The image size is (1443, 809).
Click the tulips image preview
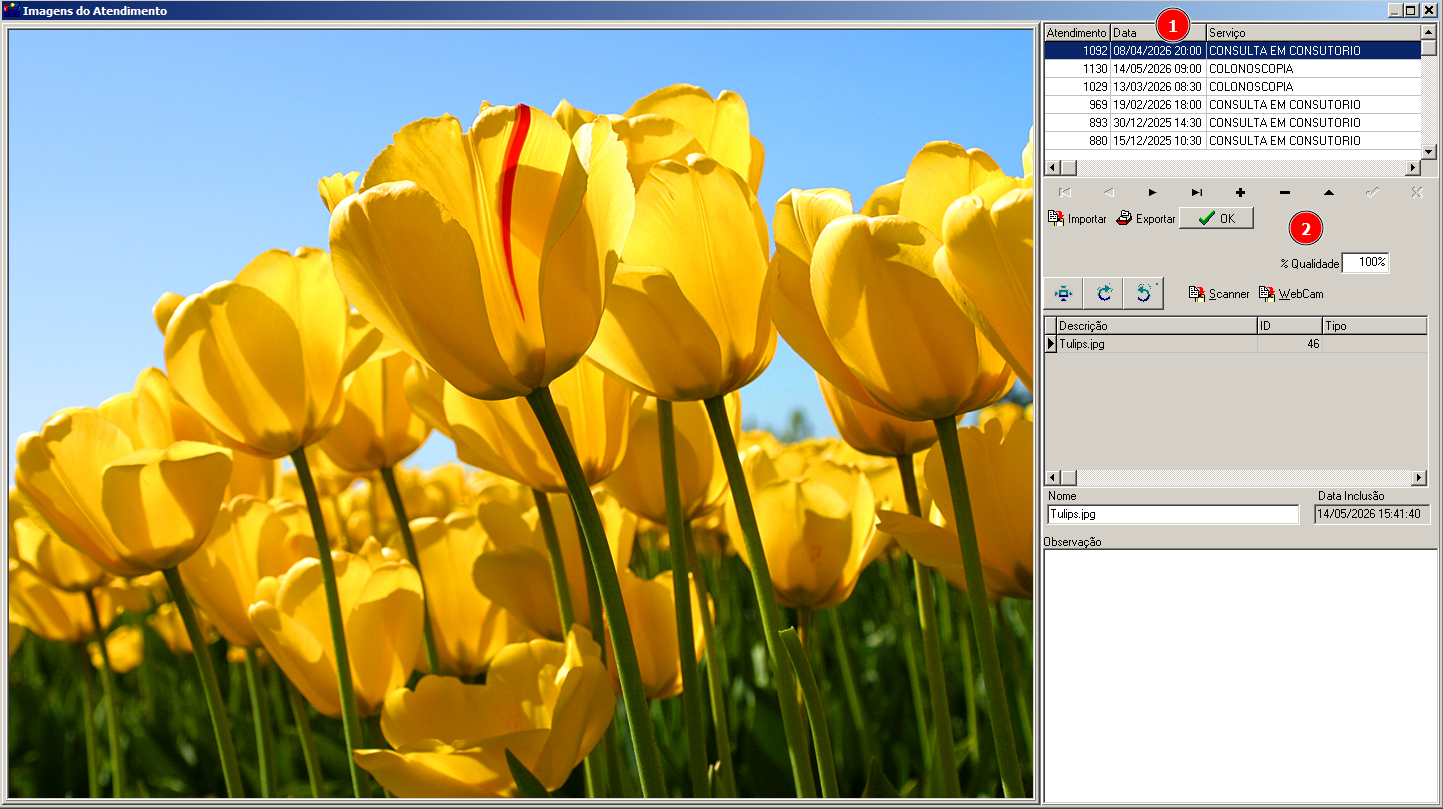click(521, 414)
